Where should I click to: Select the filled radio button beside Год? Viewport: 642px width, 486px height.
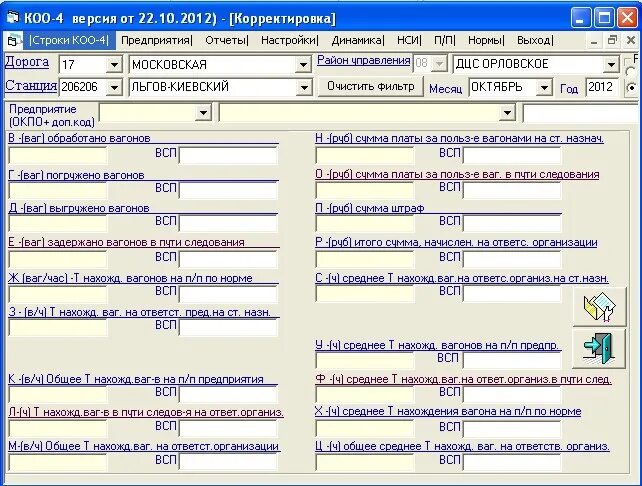coord(632,88)
